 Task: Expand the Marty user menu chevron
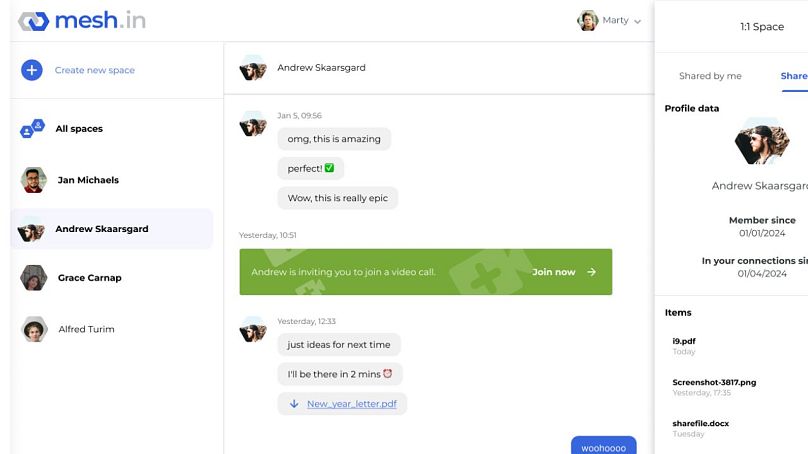click(x=638, y=21)
